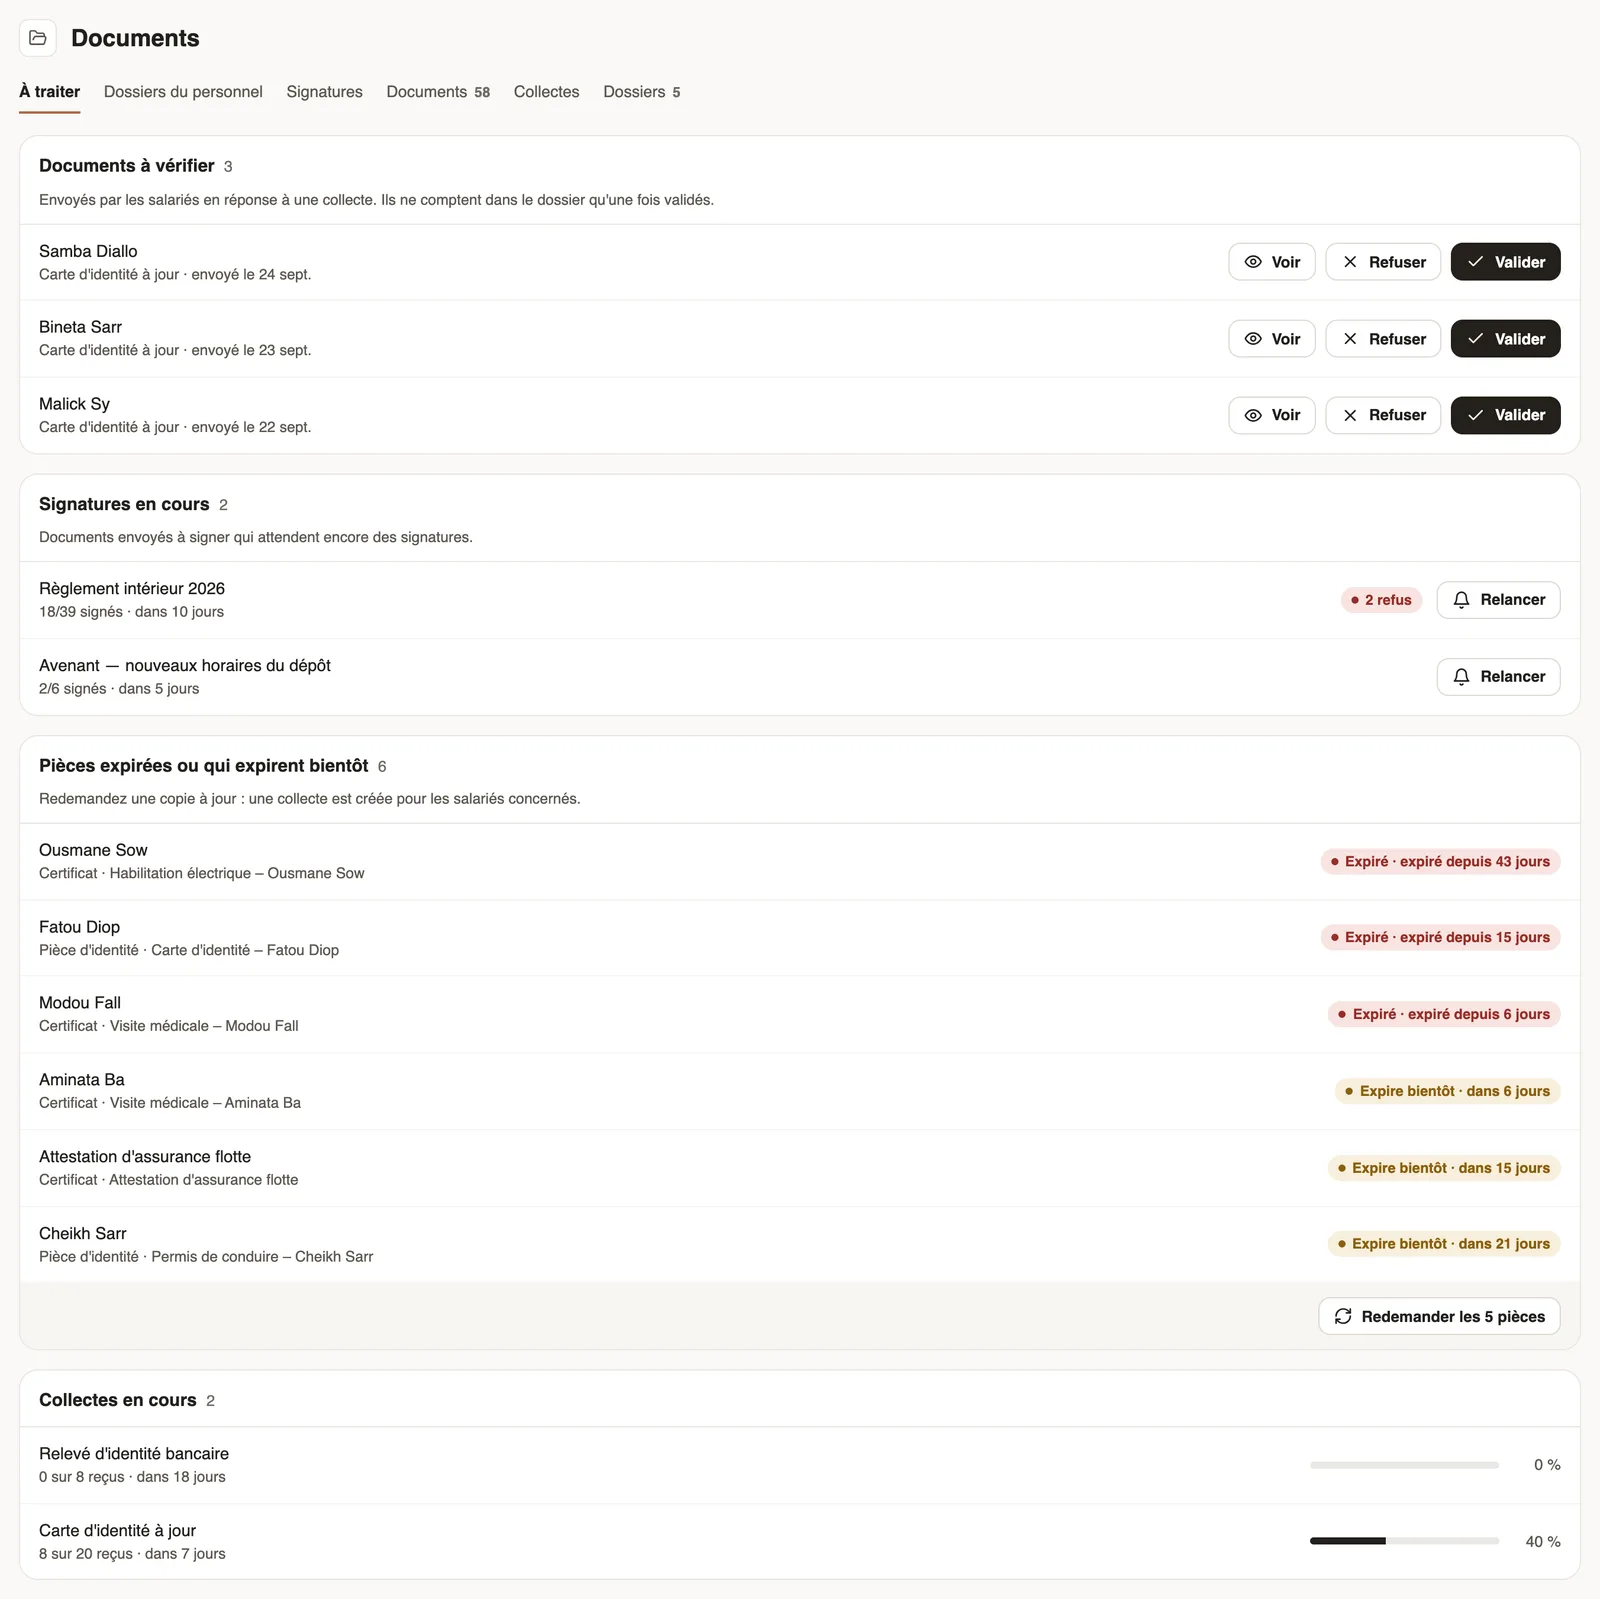Screen dimensions: 1600x1599
Task: Open the Dossiers 5 tab
Action: pyautogui.click(x=641, y=92)
